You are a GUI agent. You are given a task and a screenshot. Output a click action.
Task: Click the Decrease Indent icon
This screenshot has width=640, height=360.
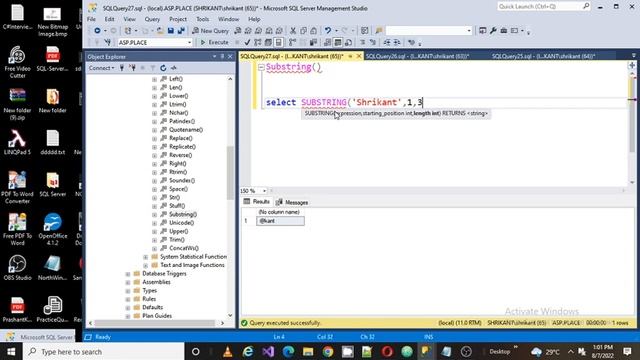click(x=387, y=42)
